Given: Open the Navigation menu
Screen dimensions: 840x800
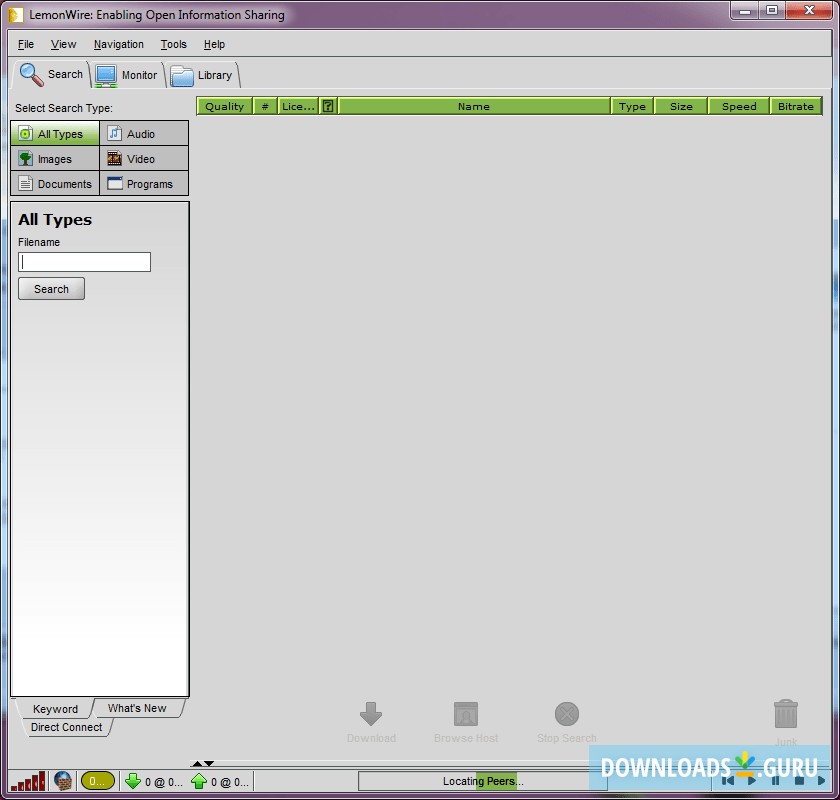Looking at the screenshot, I should [x=118, y=44].
